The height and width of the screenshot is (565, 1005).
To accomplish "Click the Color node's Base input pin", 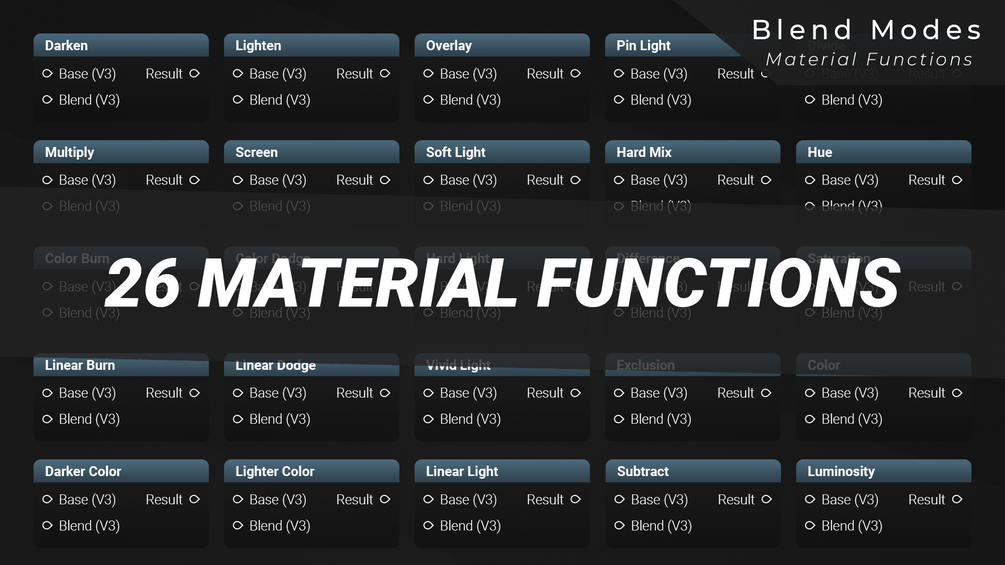I will coord(810,393).
